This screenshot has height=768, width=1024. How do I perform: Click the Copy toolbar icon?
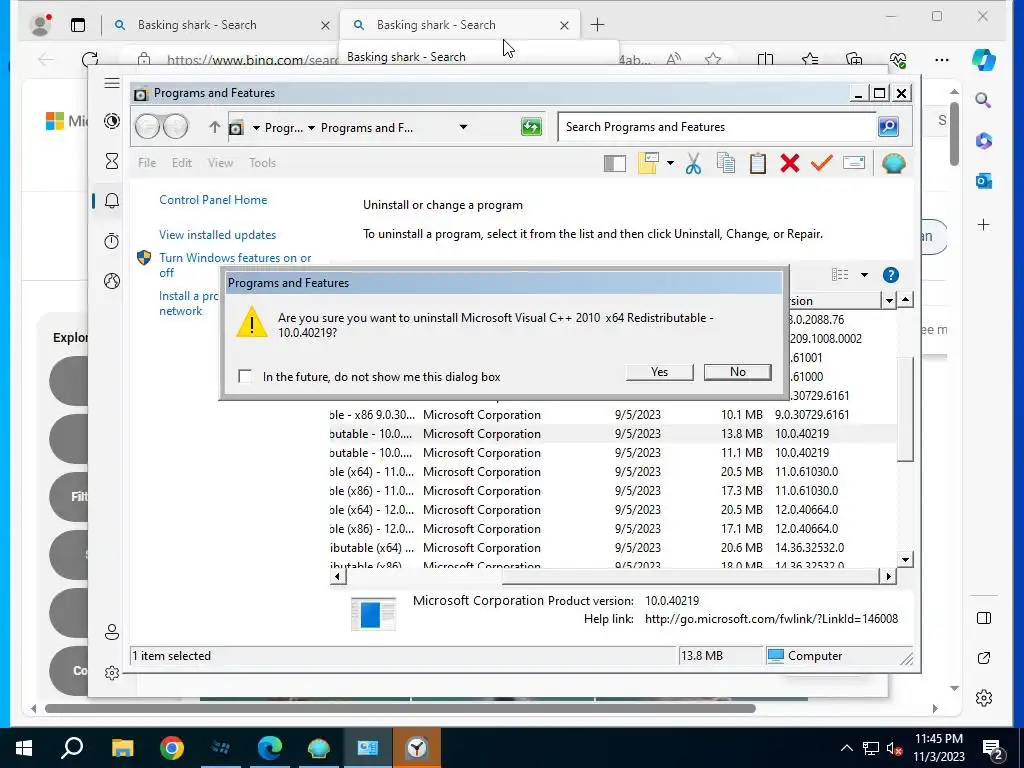pyautogui.click(x=726, y=163)
